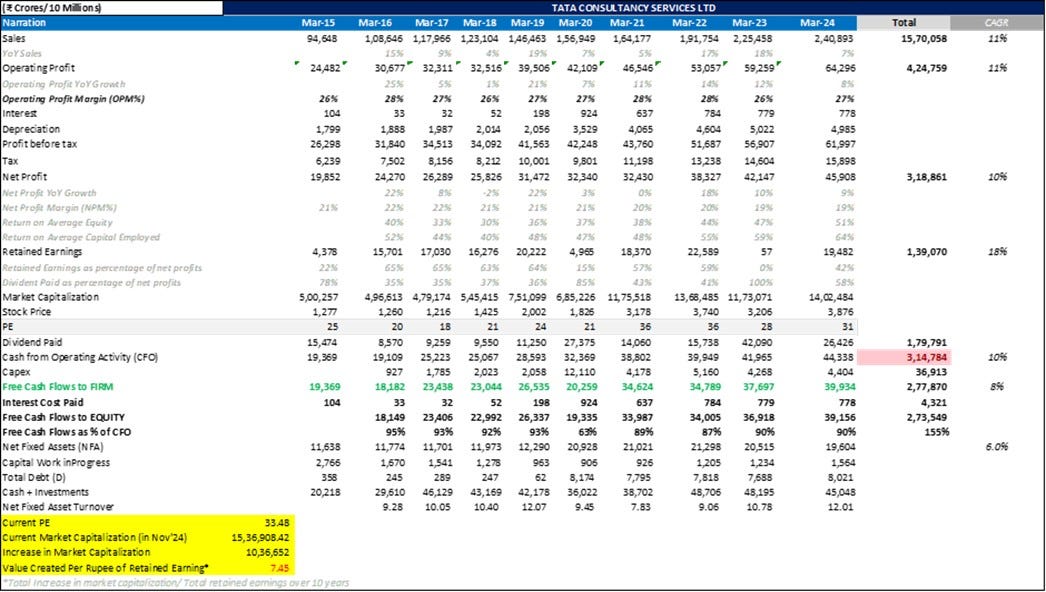Screen dimensions: 1046x592
Task: Click retained earnings total 1,39,070
Action: tap(927, 252)
